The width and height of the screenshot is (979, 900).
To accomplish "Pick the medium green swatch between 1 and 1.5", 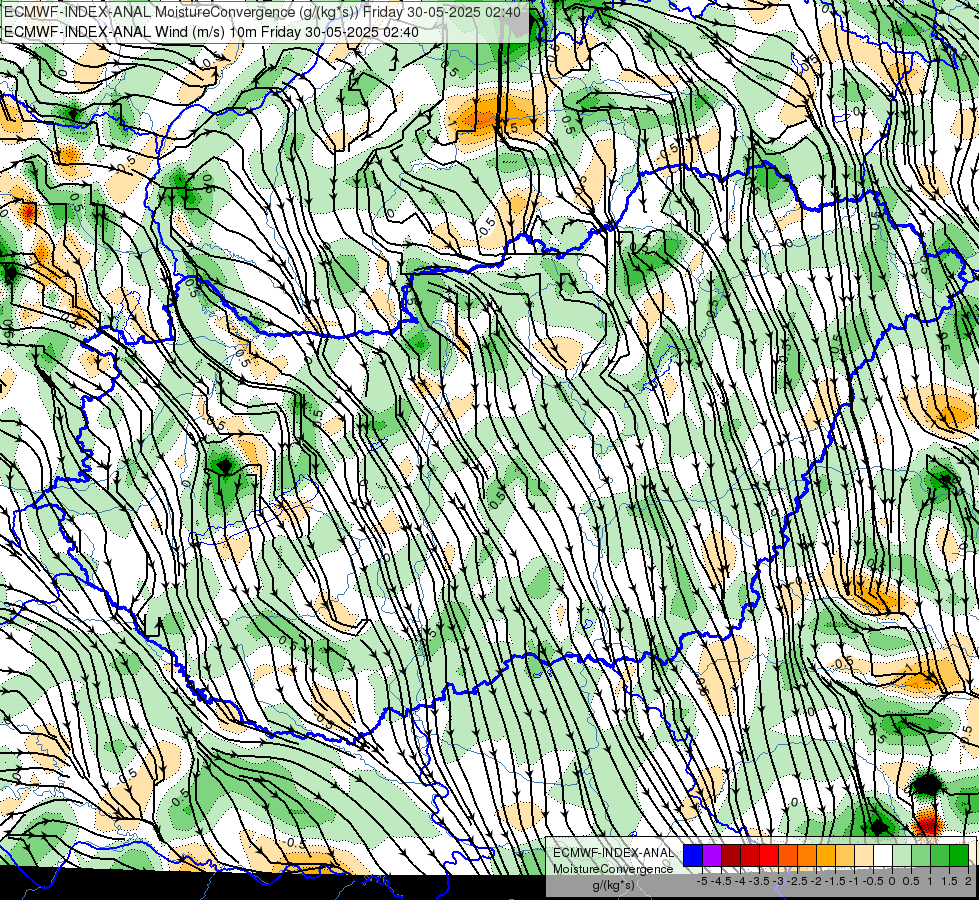I will click(x=940, y=856).
